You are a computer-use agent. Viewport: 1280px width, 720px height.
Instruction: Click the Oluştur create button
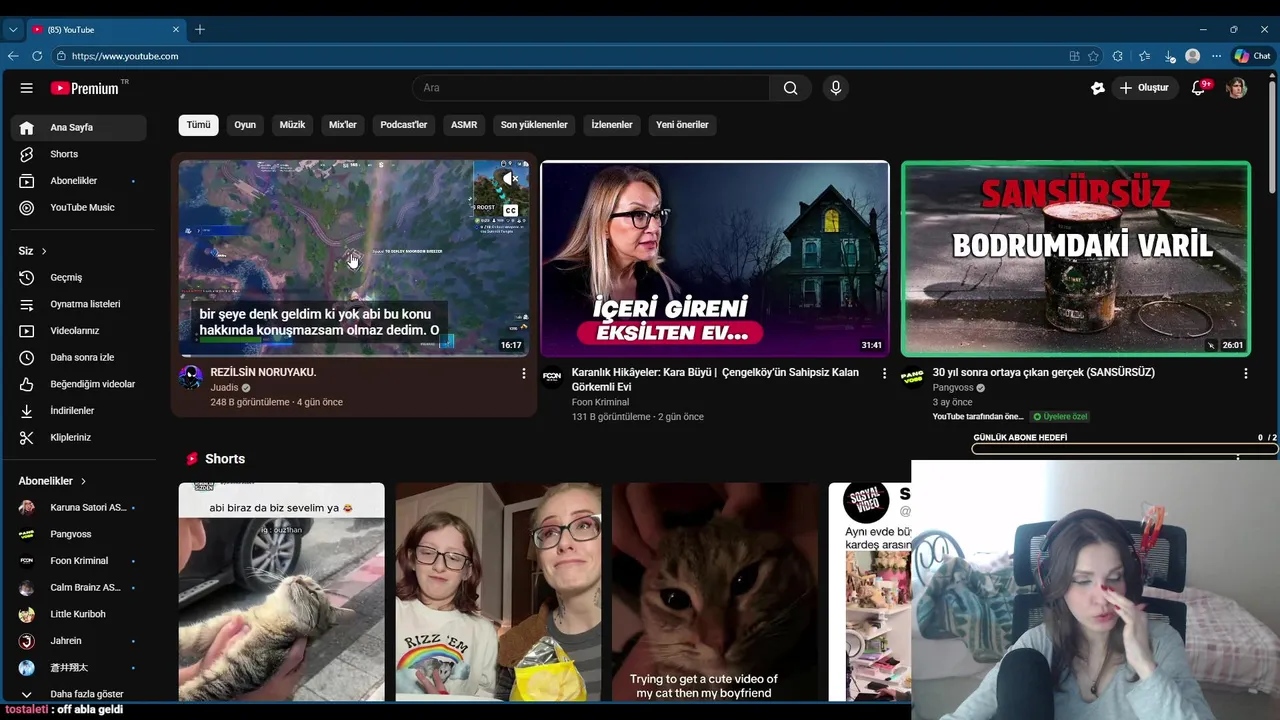point(1144,88)
